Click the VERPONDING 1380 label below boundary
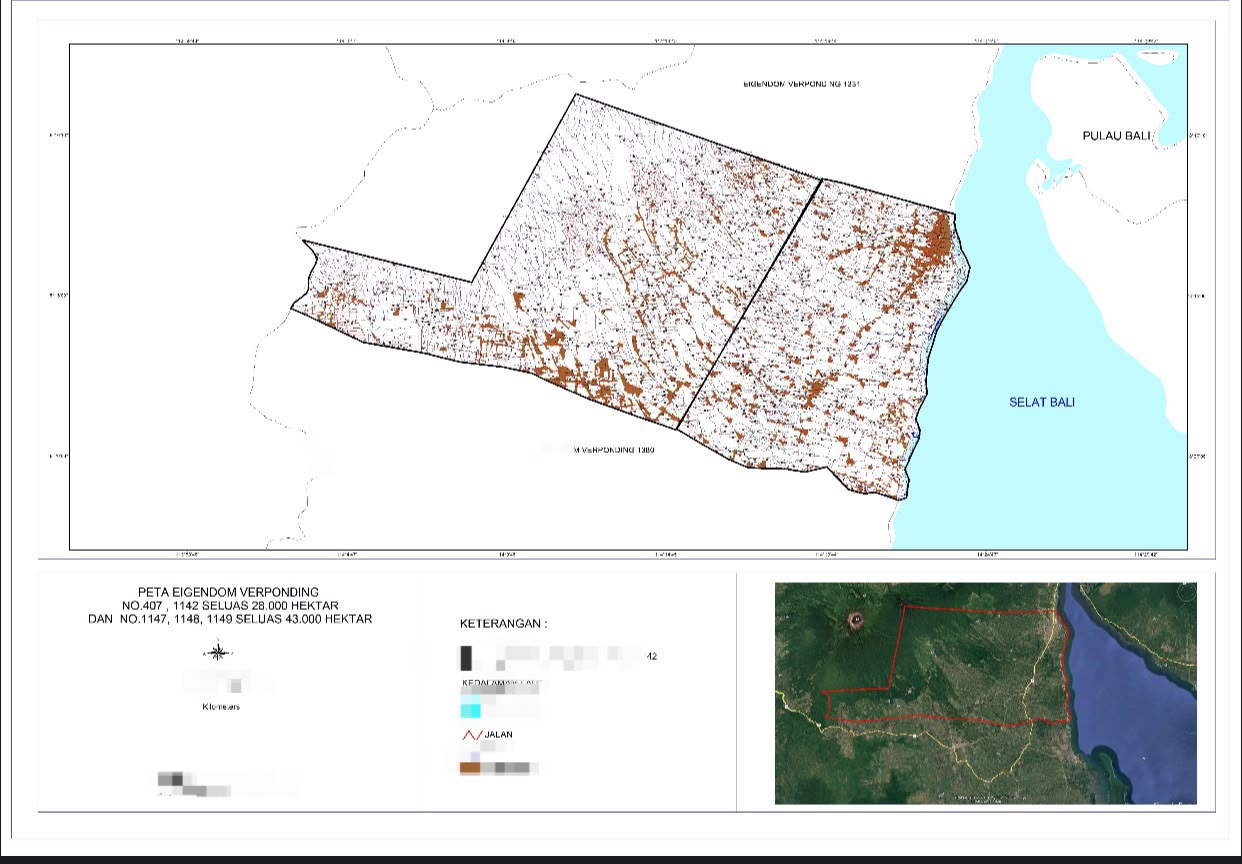The width and height of the screenshot is (1242, 864). pyautogui.click(x=614, y=451)
